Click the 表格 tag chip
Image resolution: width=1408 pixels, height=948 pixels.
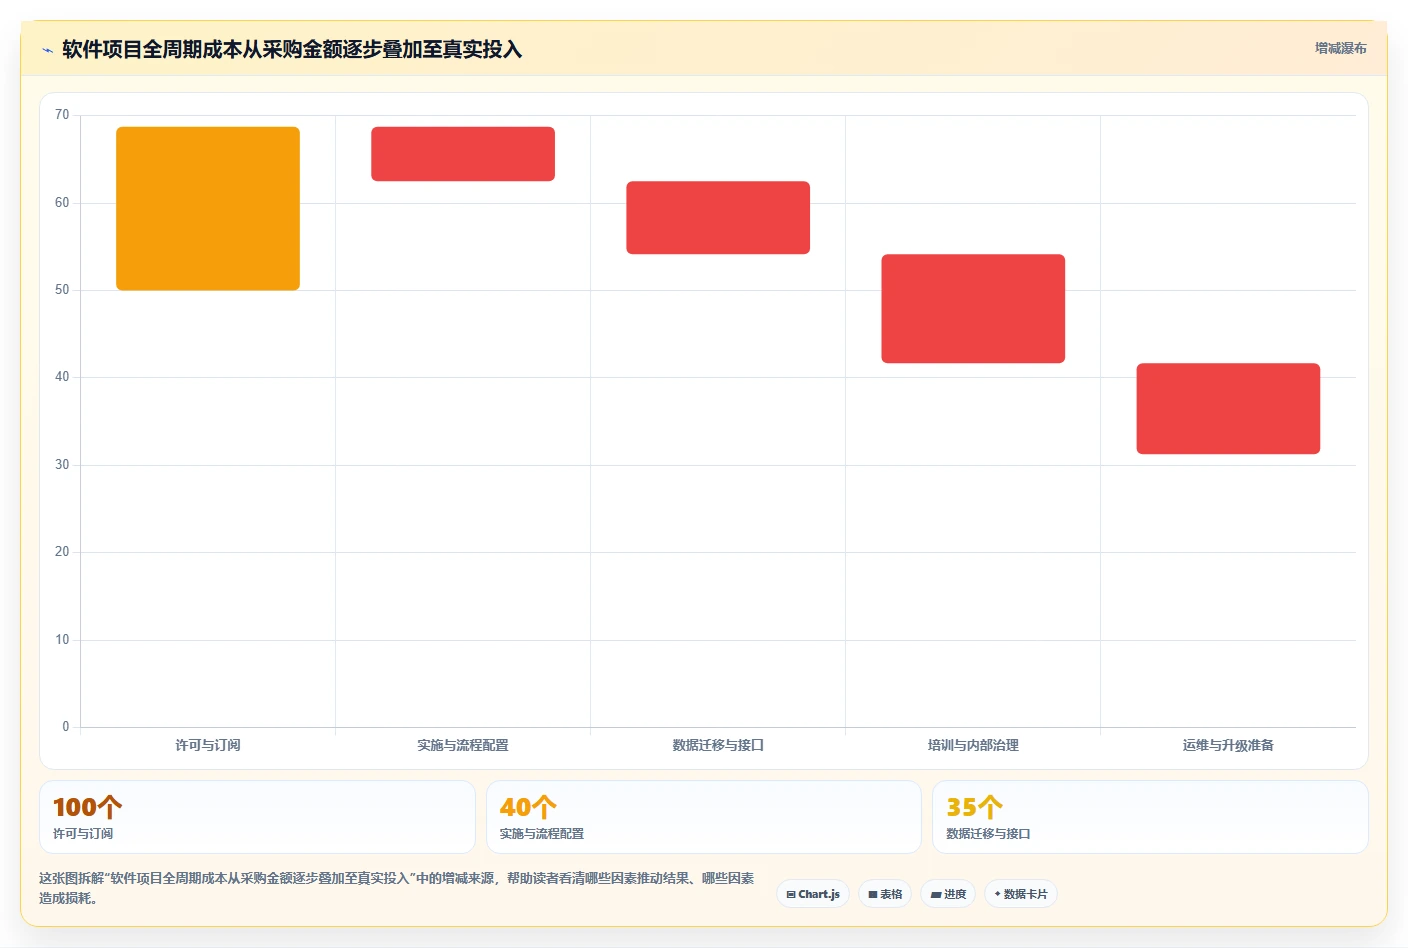[x=885, y=894]
